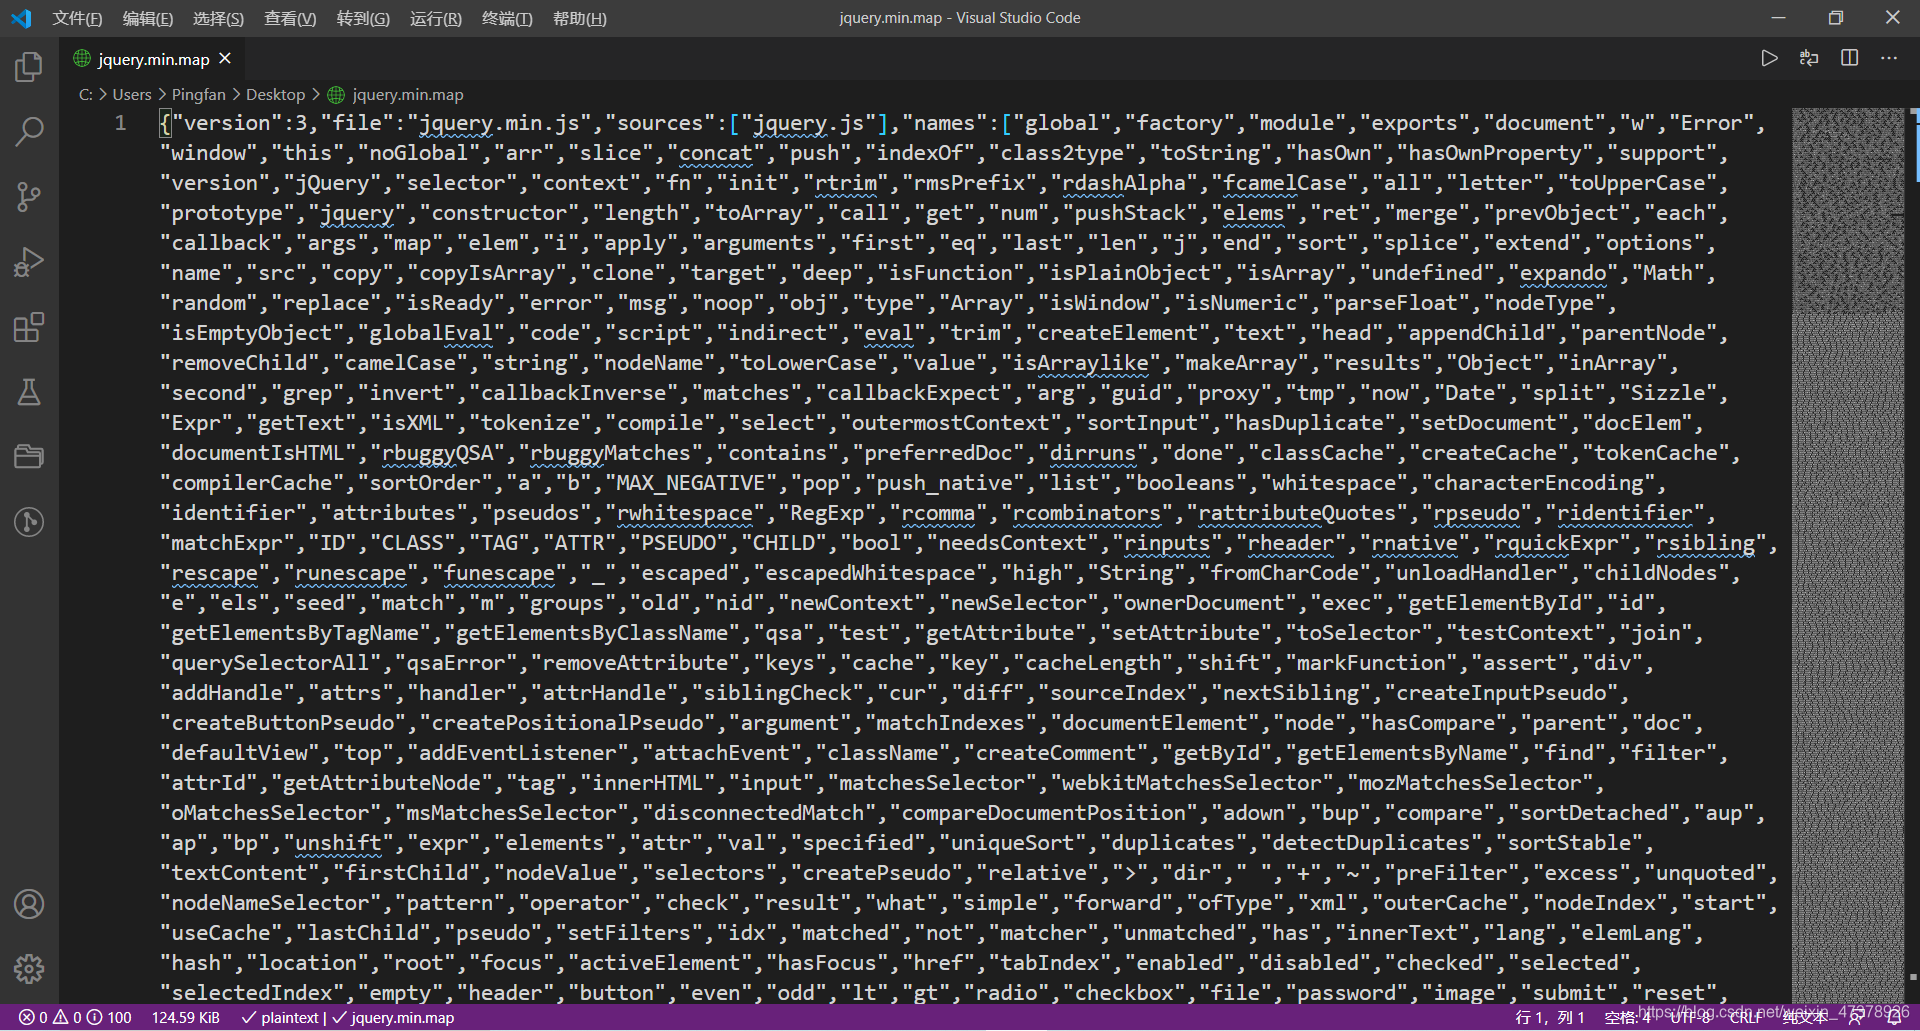Screen dimensions: 1920x1031
Task: Close the jquery.min.map tab
Action: 225,58
